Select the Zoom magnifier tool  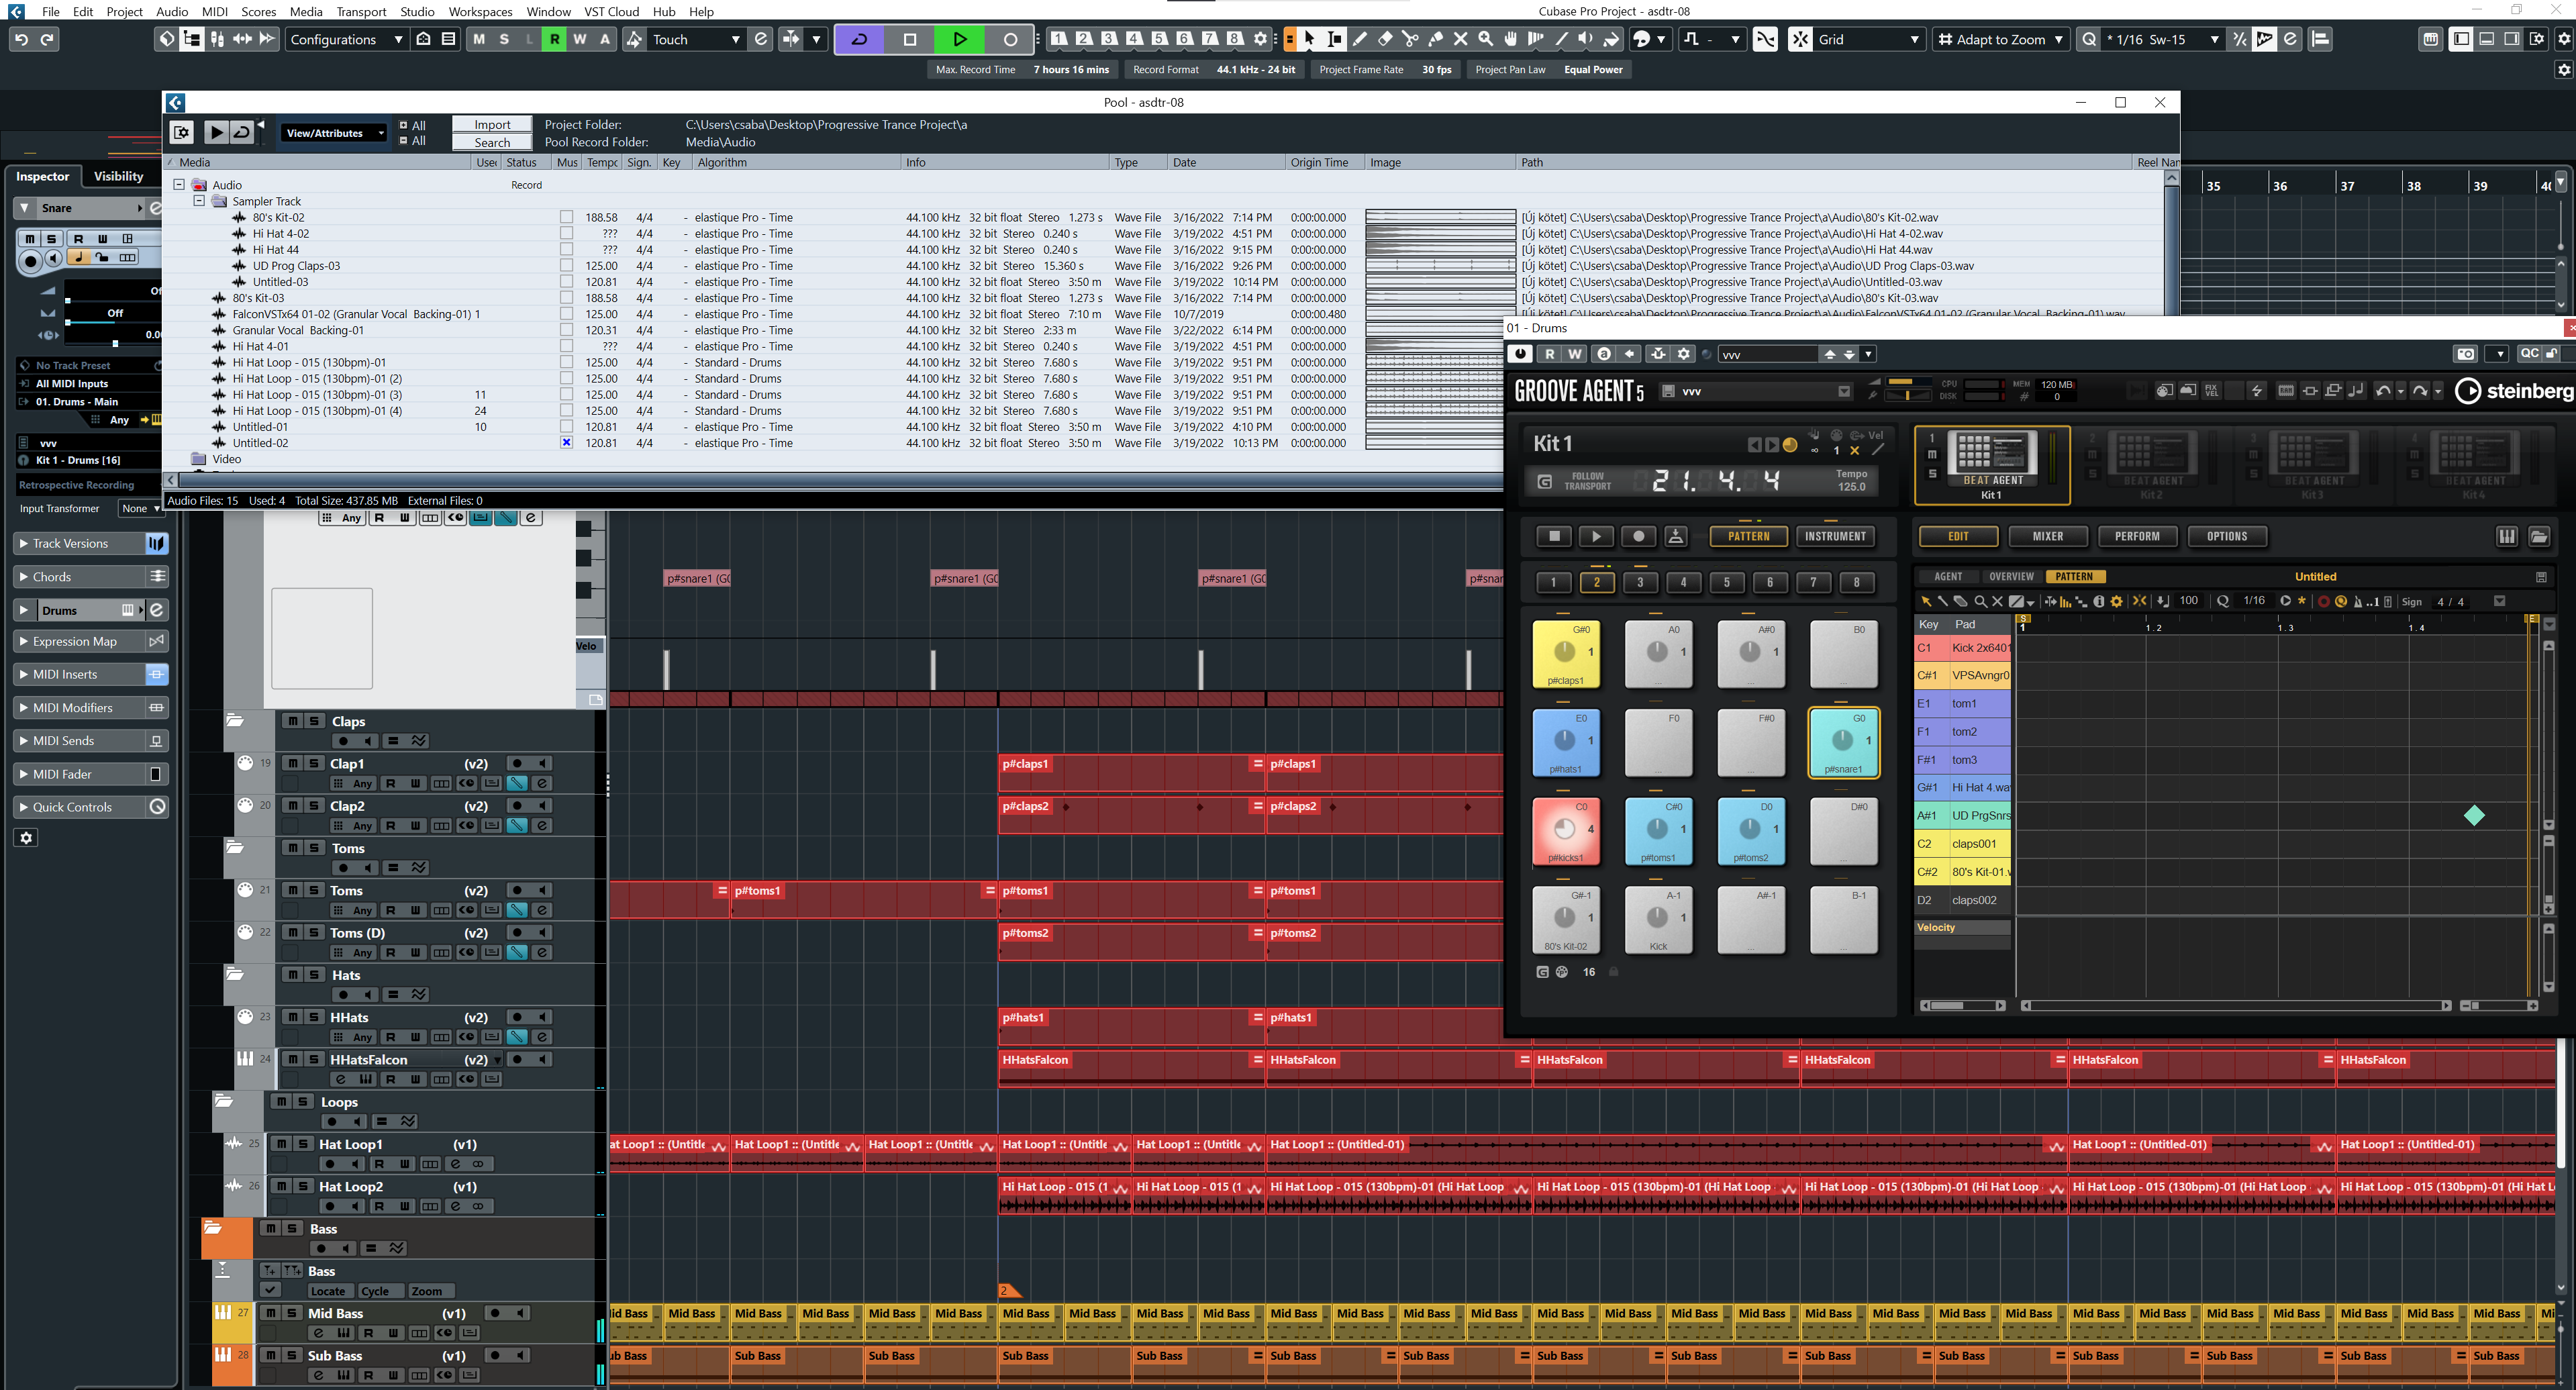click(x=1486, y=39)
